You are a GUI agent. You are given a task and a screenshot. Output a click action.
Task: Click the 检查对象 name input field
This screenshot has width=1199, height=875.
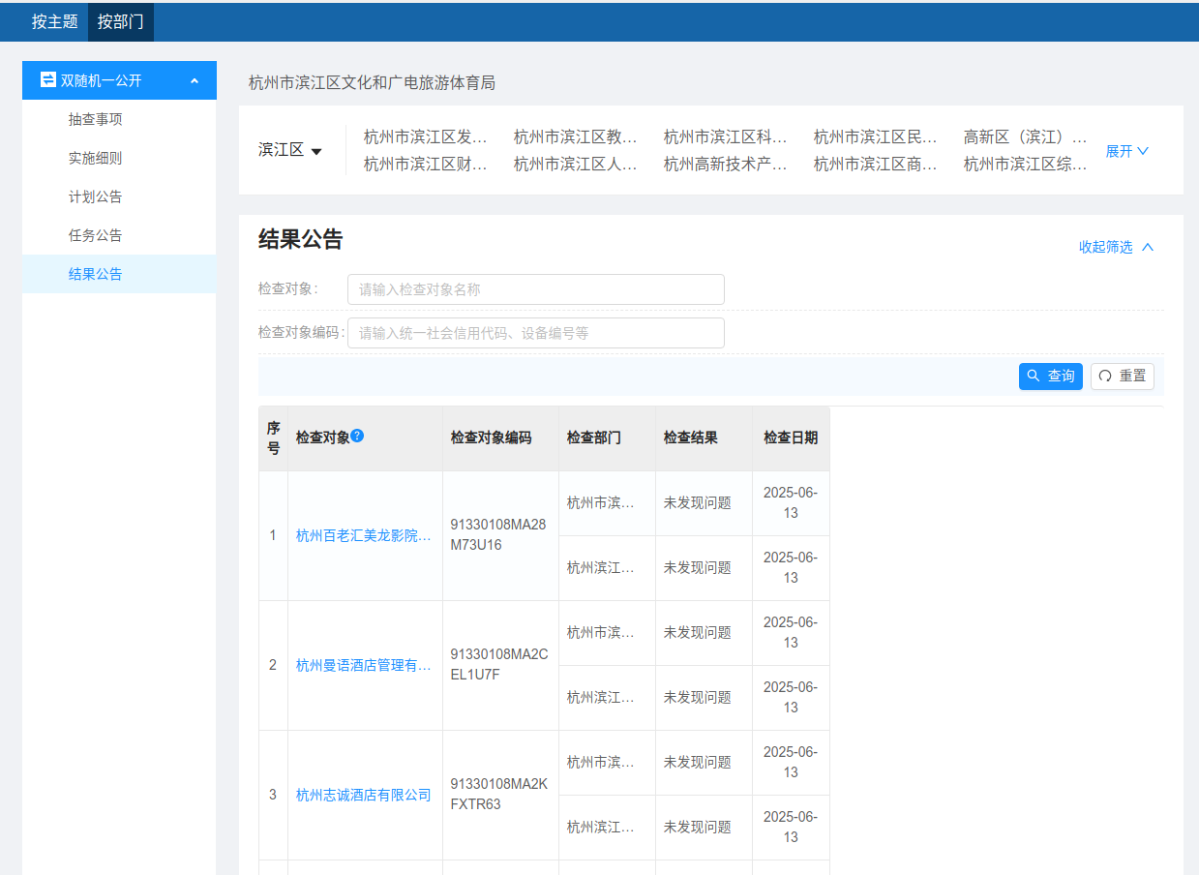pyautogui.click(x=536, y=289)
